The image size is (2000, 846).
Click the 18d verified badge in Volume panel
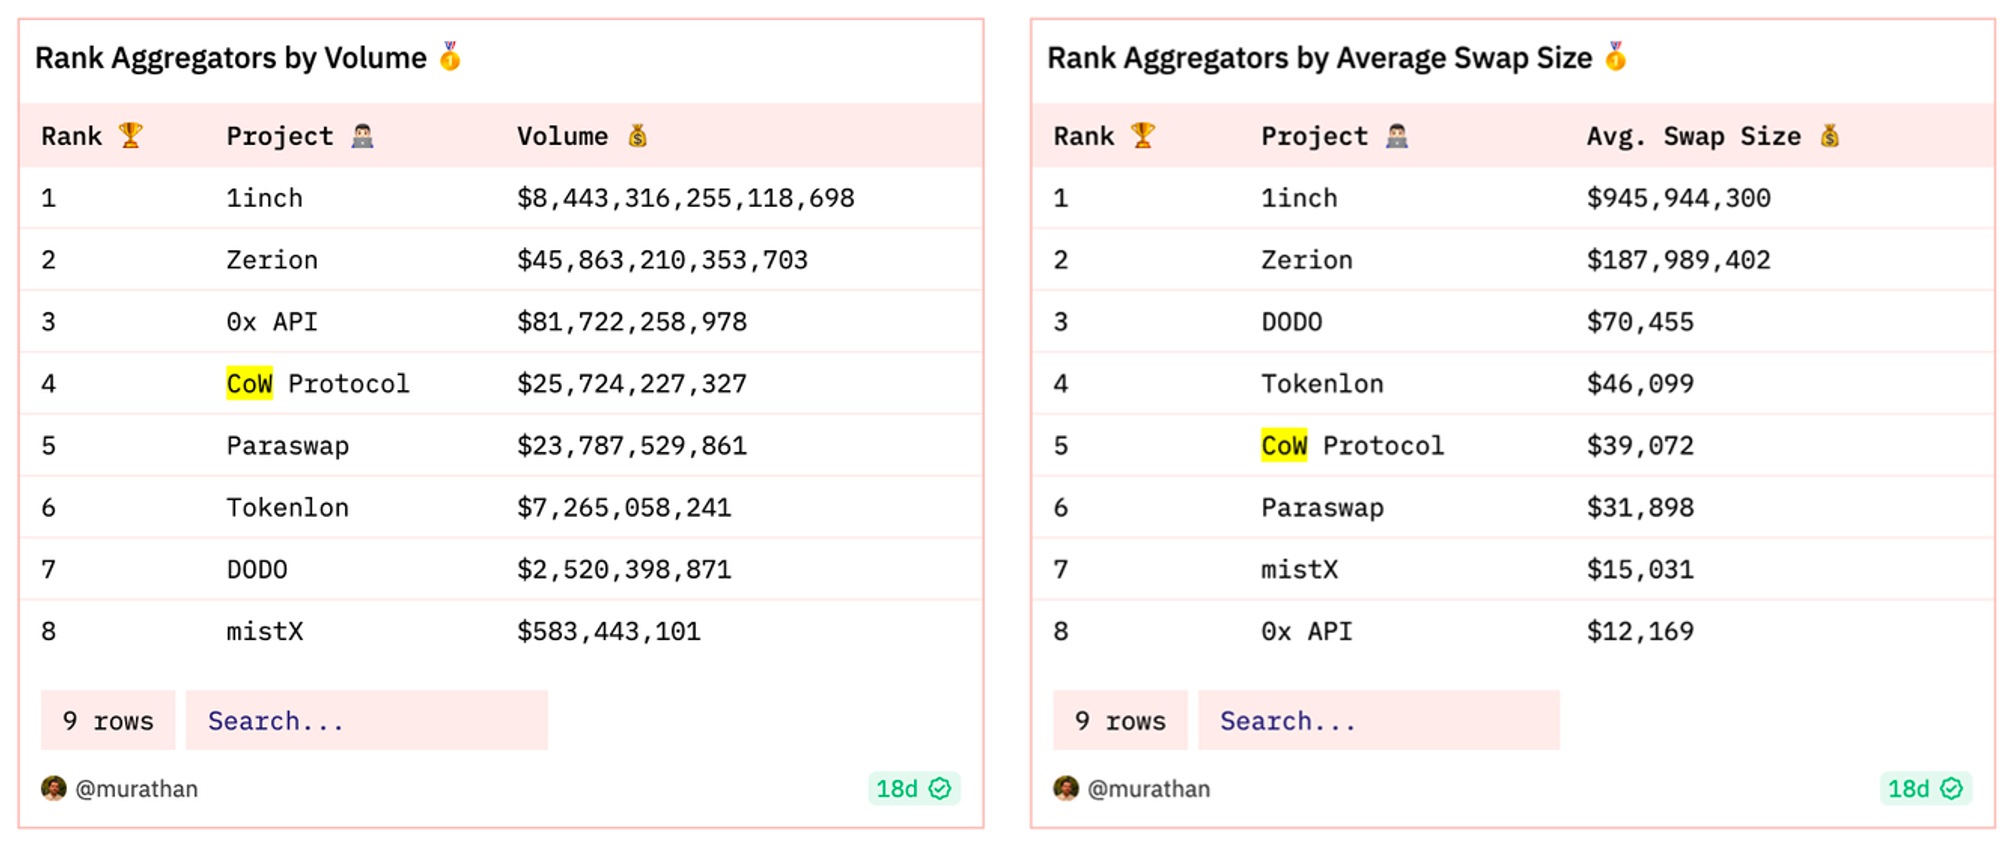[913, 788]
